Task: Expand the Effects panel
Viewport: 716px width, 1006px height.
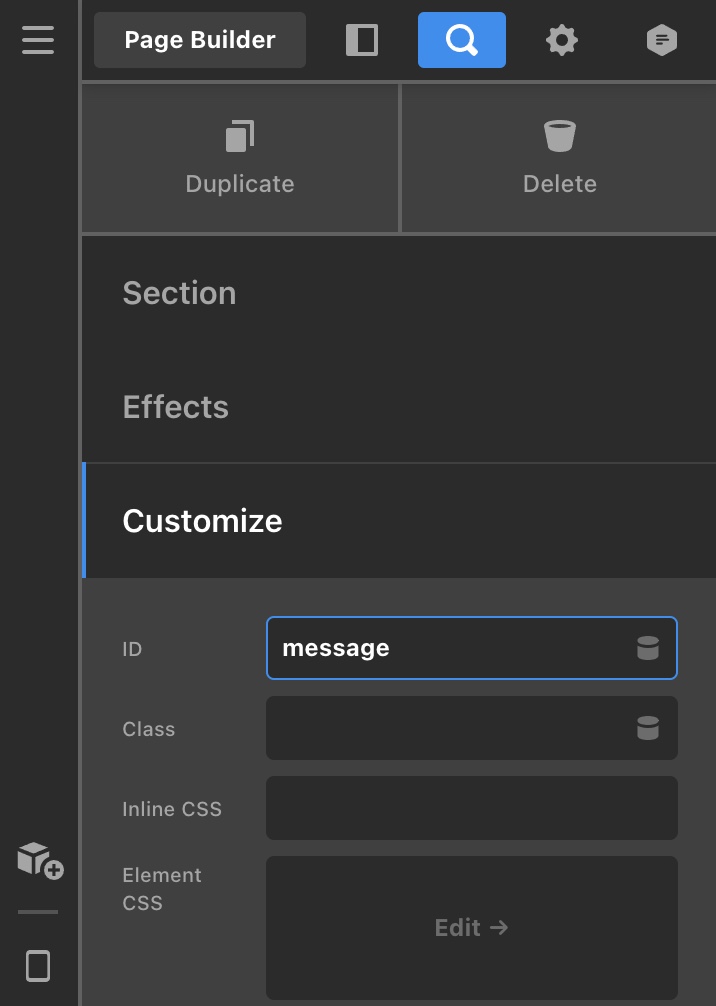Action: [x=399, y=407]
